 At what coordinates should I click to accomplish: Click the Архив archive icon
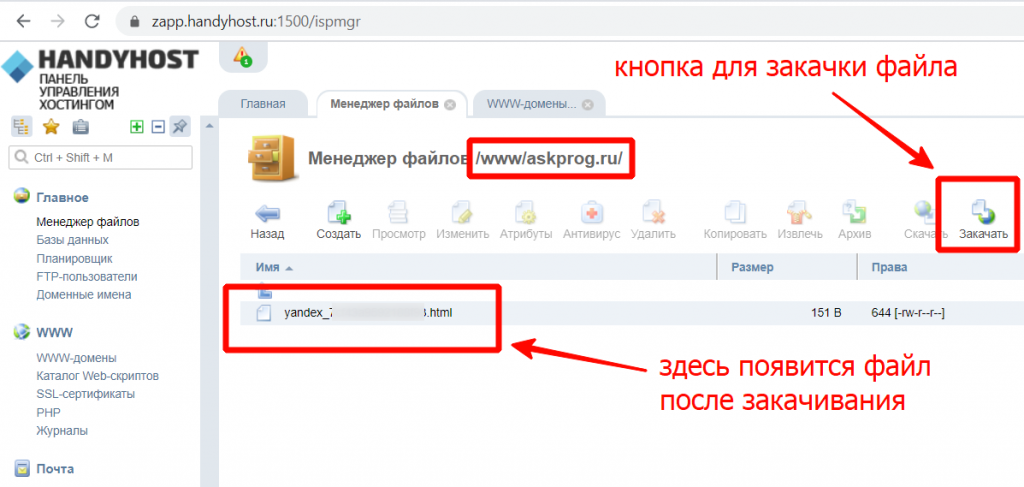coord(855,212)
